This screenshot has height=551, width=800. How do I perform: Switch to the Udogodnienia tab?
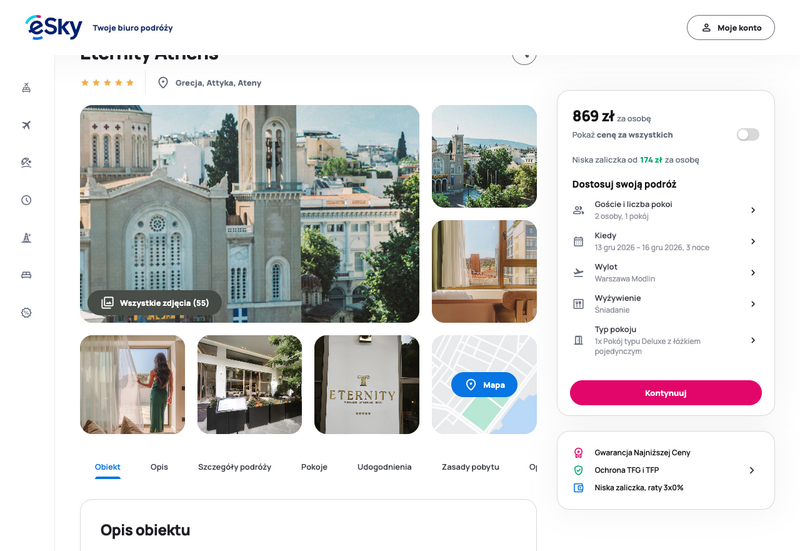384,467
